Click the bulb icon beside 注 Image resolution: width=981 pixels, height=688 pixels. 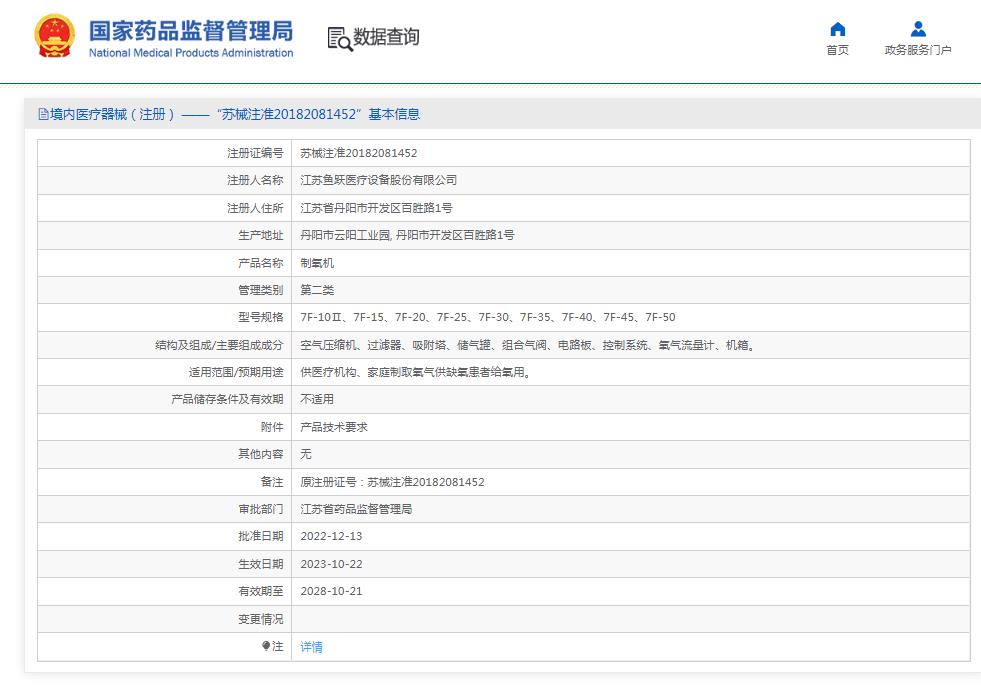click(266, 646)
